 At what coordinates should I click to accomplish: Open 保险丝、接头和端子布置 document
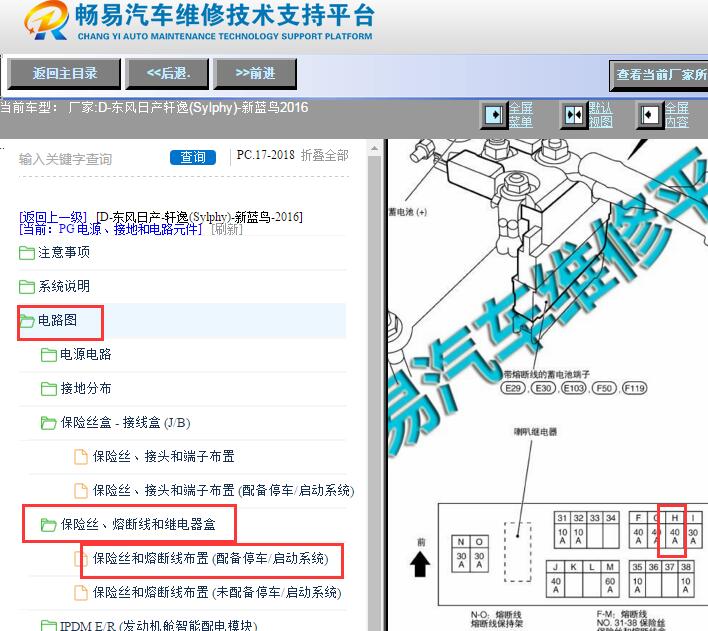[163, 456]
